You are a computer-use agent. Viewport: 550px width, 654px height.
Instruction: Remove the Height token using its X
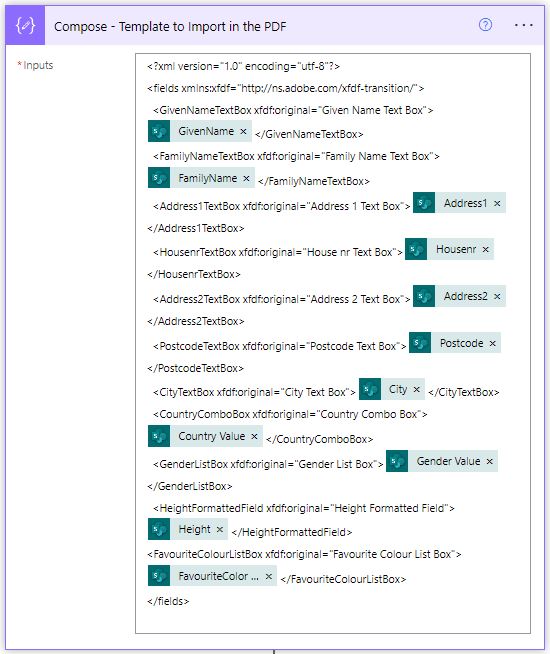tap(220, 529)
